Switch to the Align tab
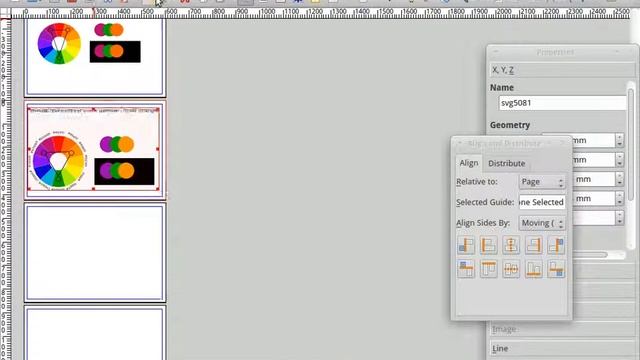Screen dimensions: 640x360 [469, 163]
